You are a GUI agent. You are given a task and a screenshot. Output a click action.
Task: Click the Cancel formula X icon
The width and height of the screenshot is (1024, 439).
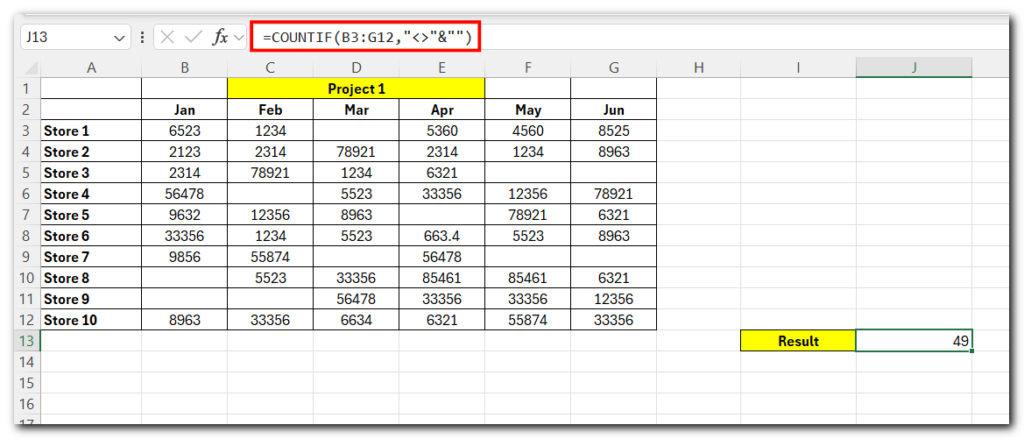pyautogui.click(x=167, y=37)
